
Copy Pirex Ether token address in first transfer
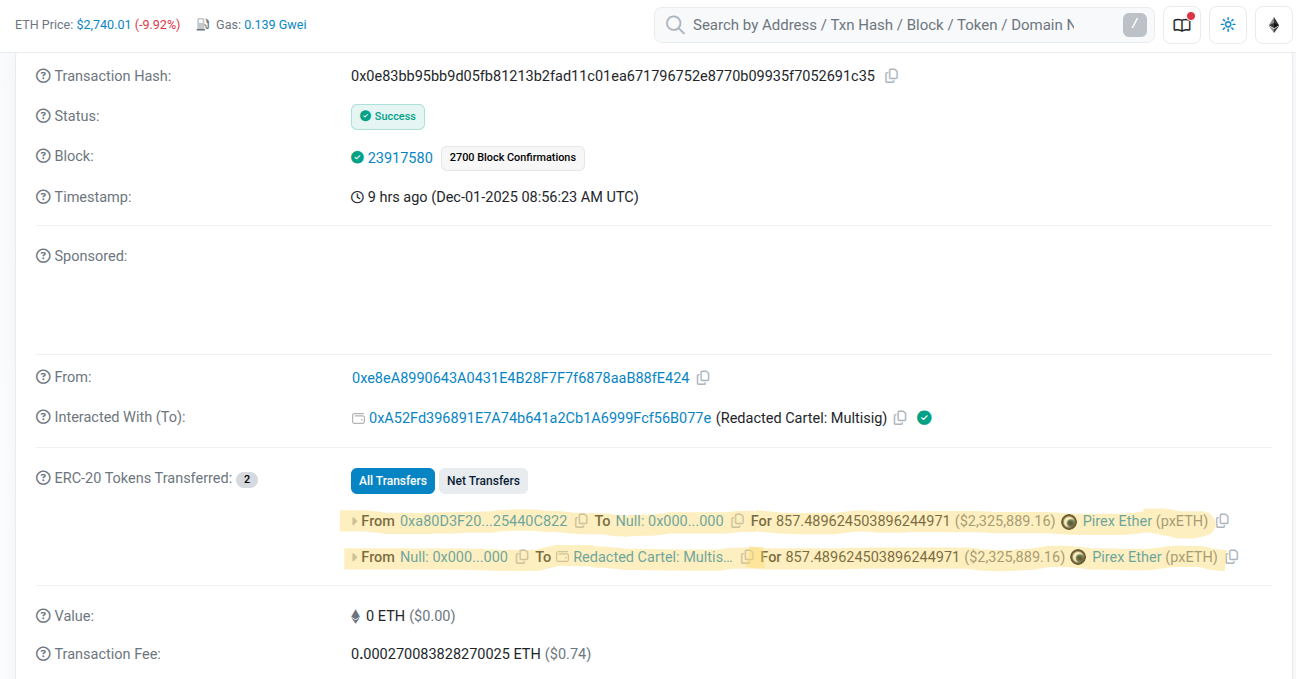point(1222,521)
